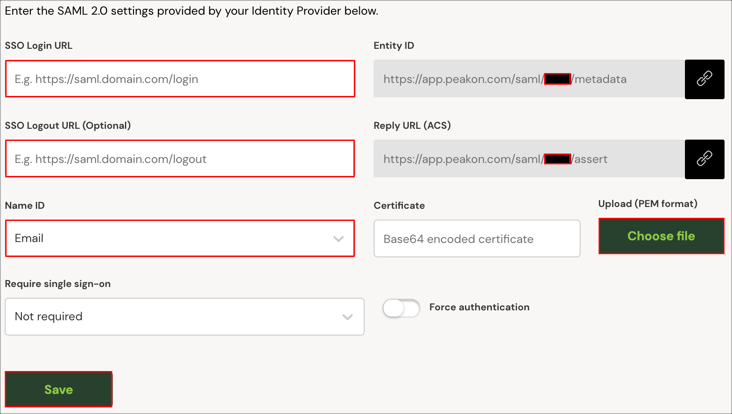Save the SAML settings
Image resolution: width=732 pixels, height=414 pixels.
click(x=58, y=389)
